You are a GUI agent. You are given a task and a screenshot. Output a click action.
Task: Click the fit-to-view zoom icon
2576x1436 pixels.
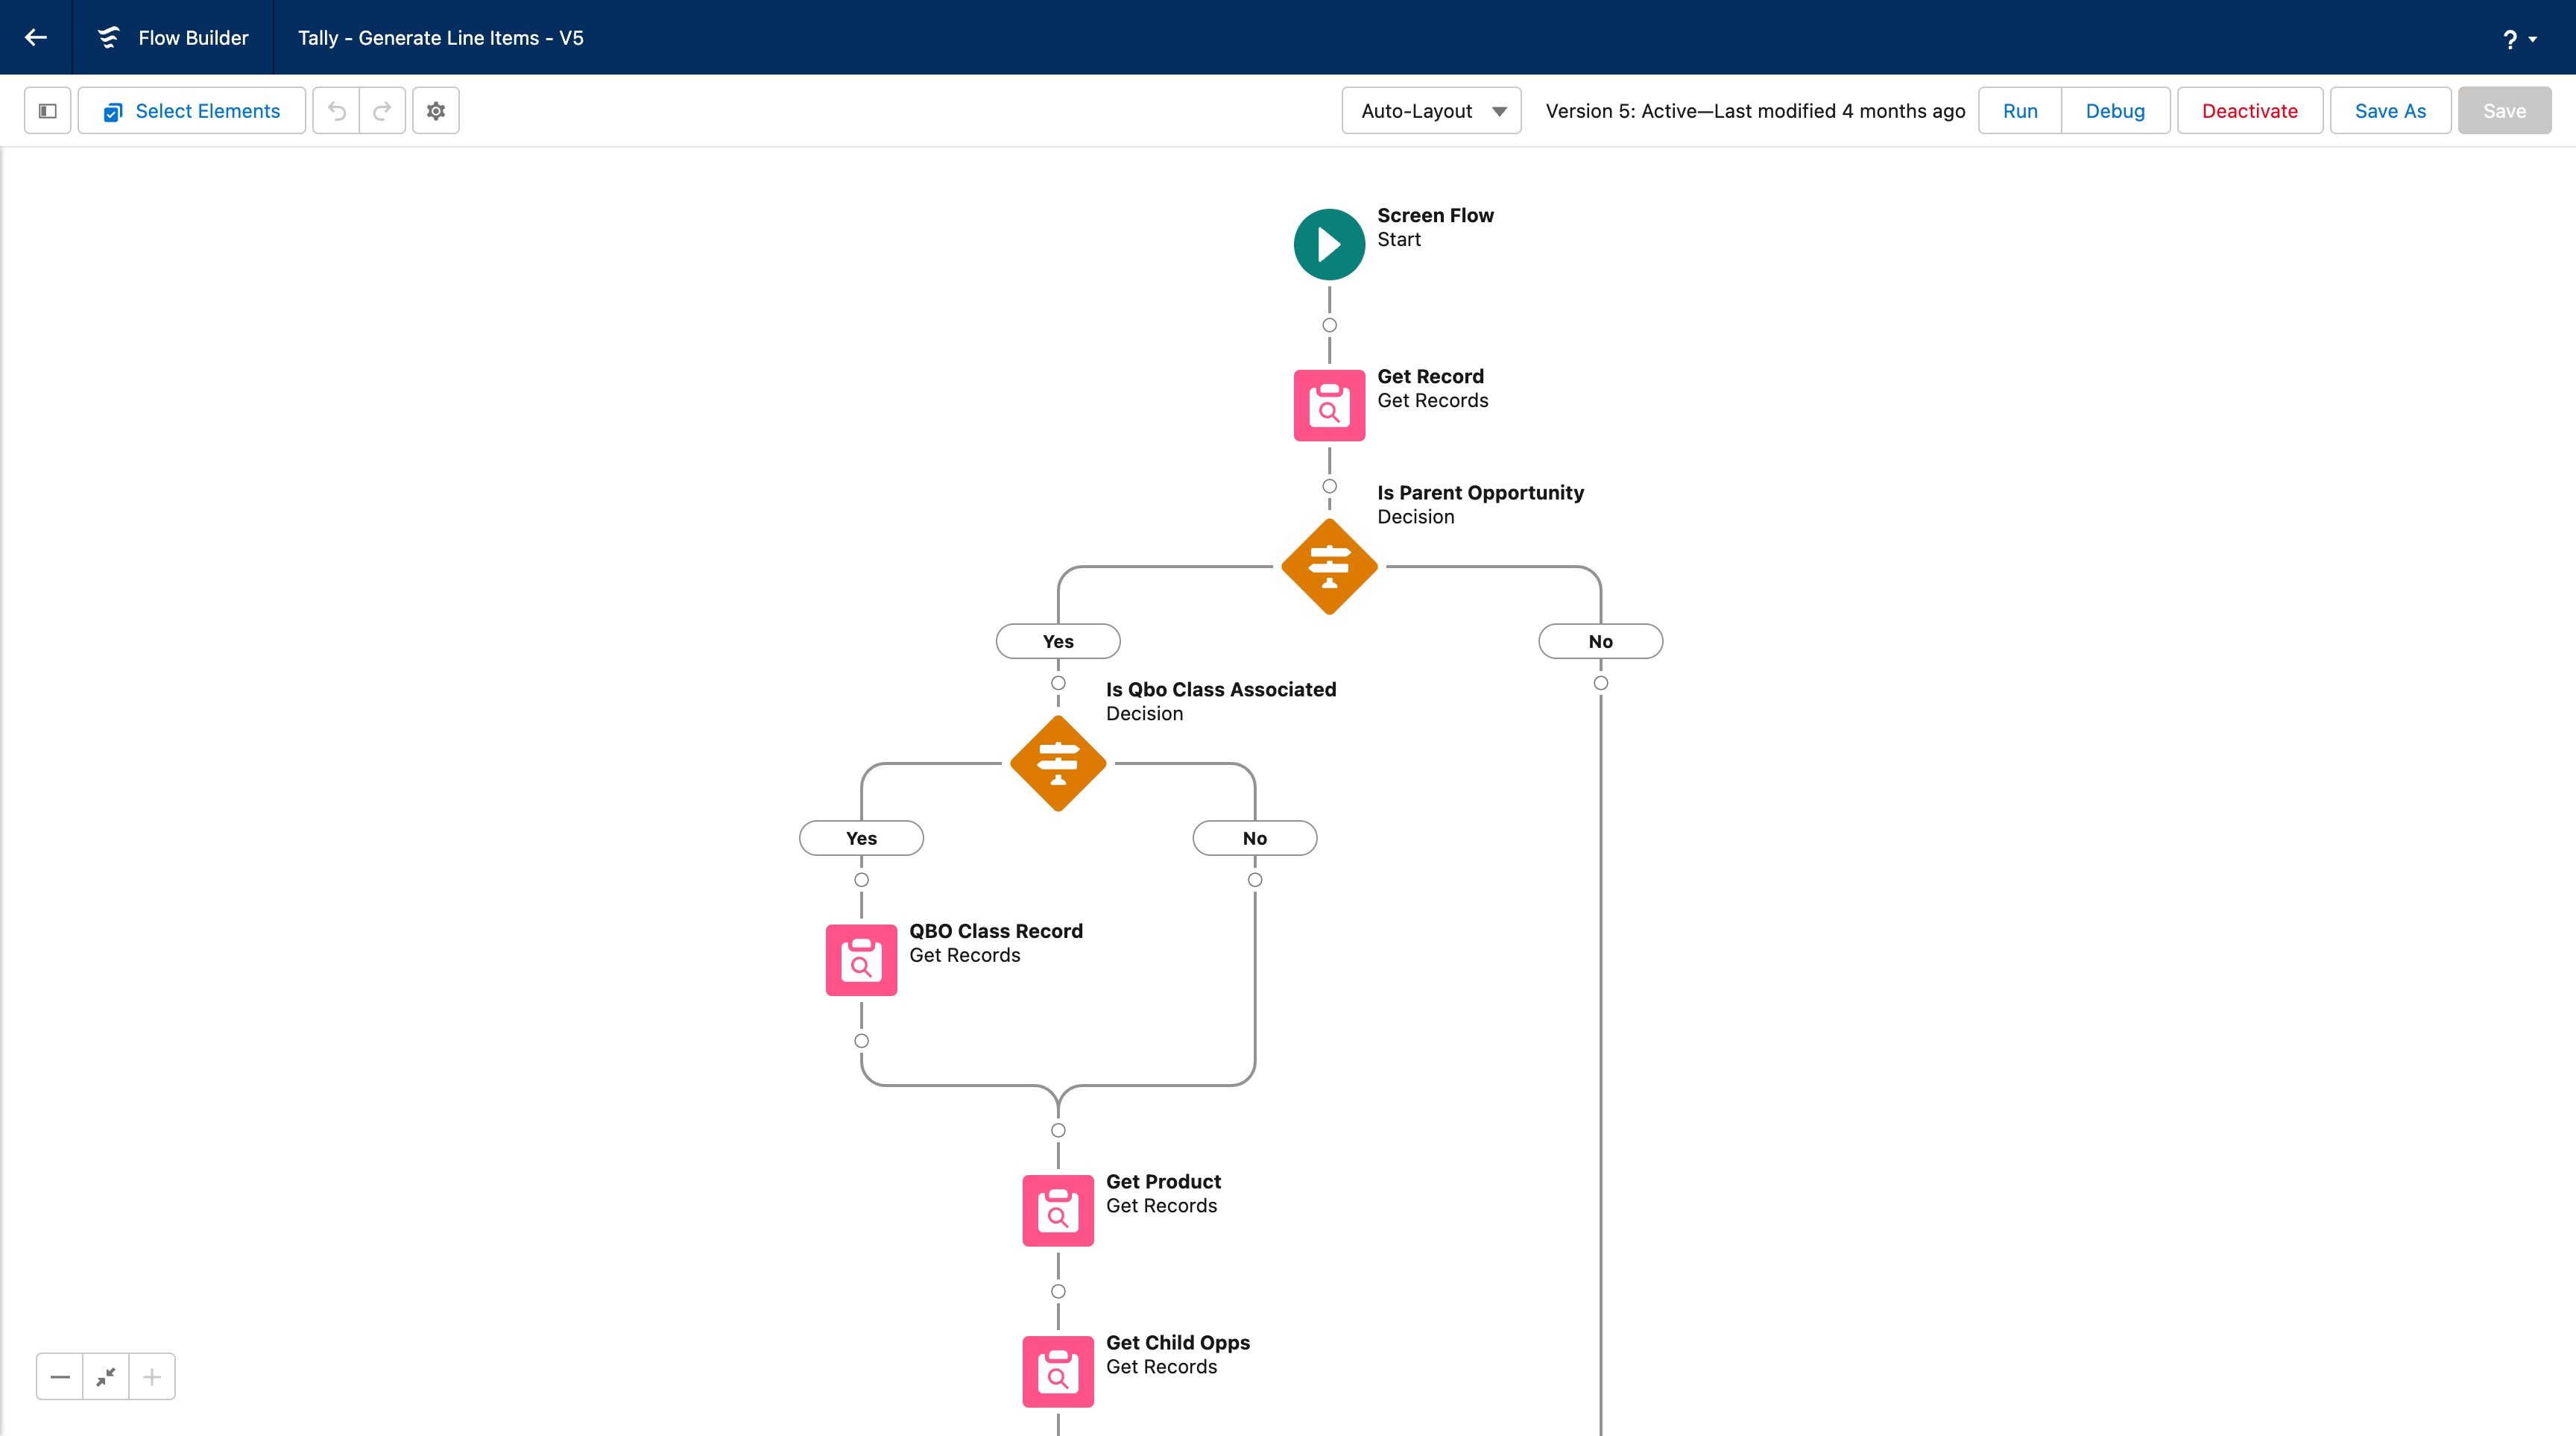pos(106,1377)
